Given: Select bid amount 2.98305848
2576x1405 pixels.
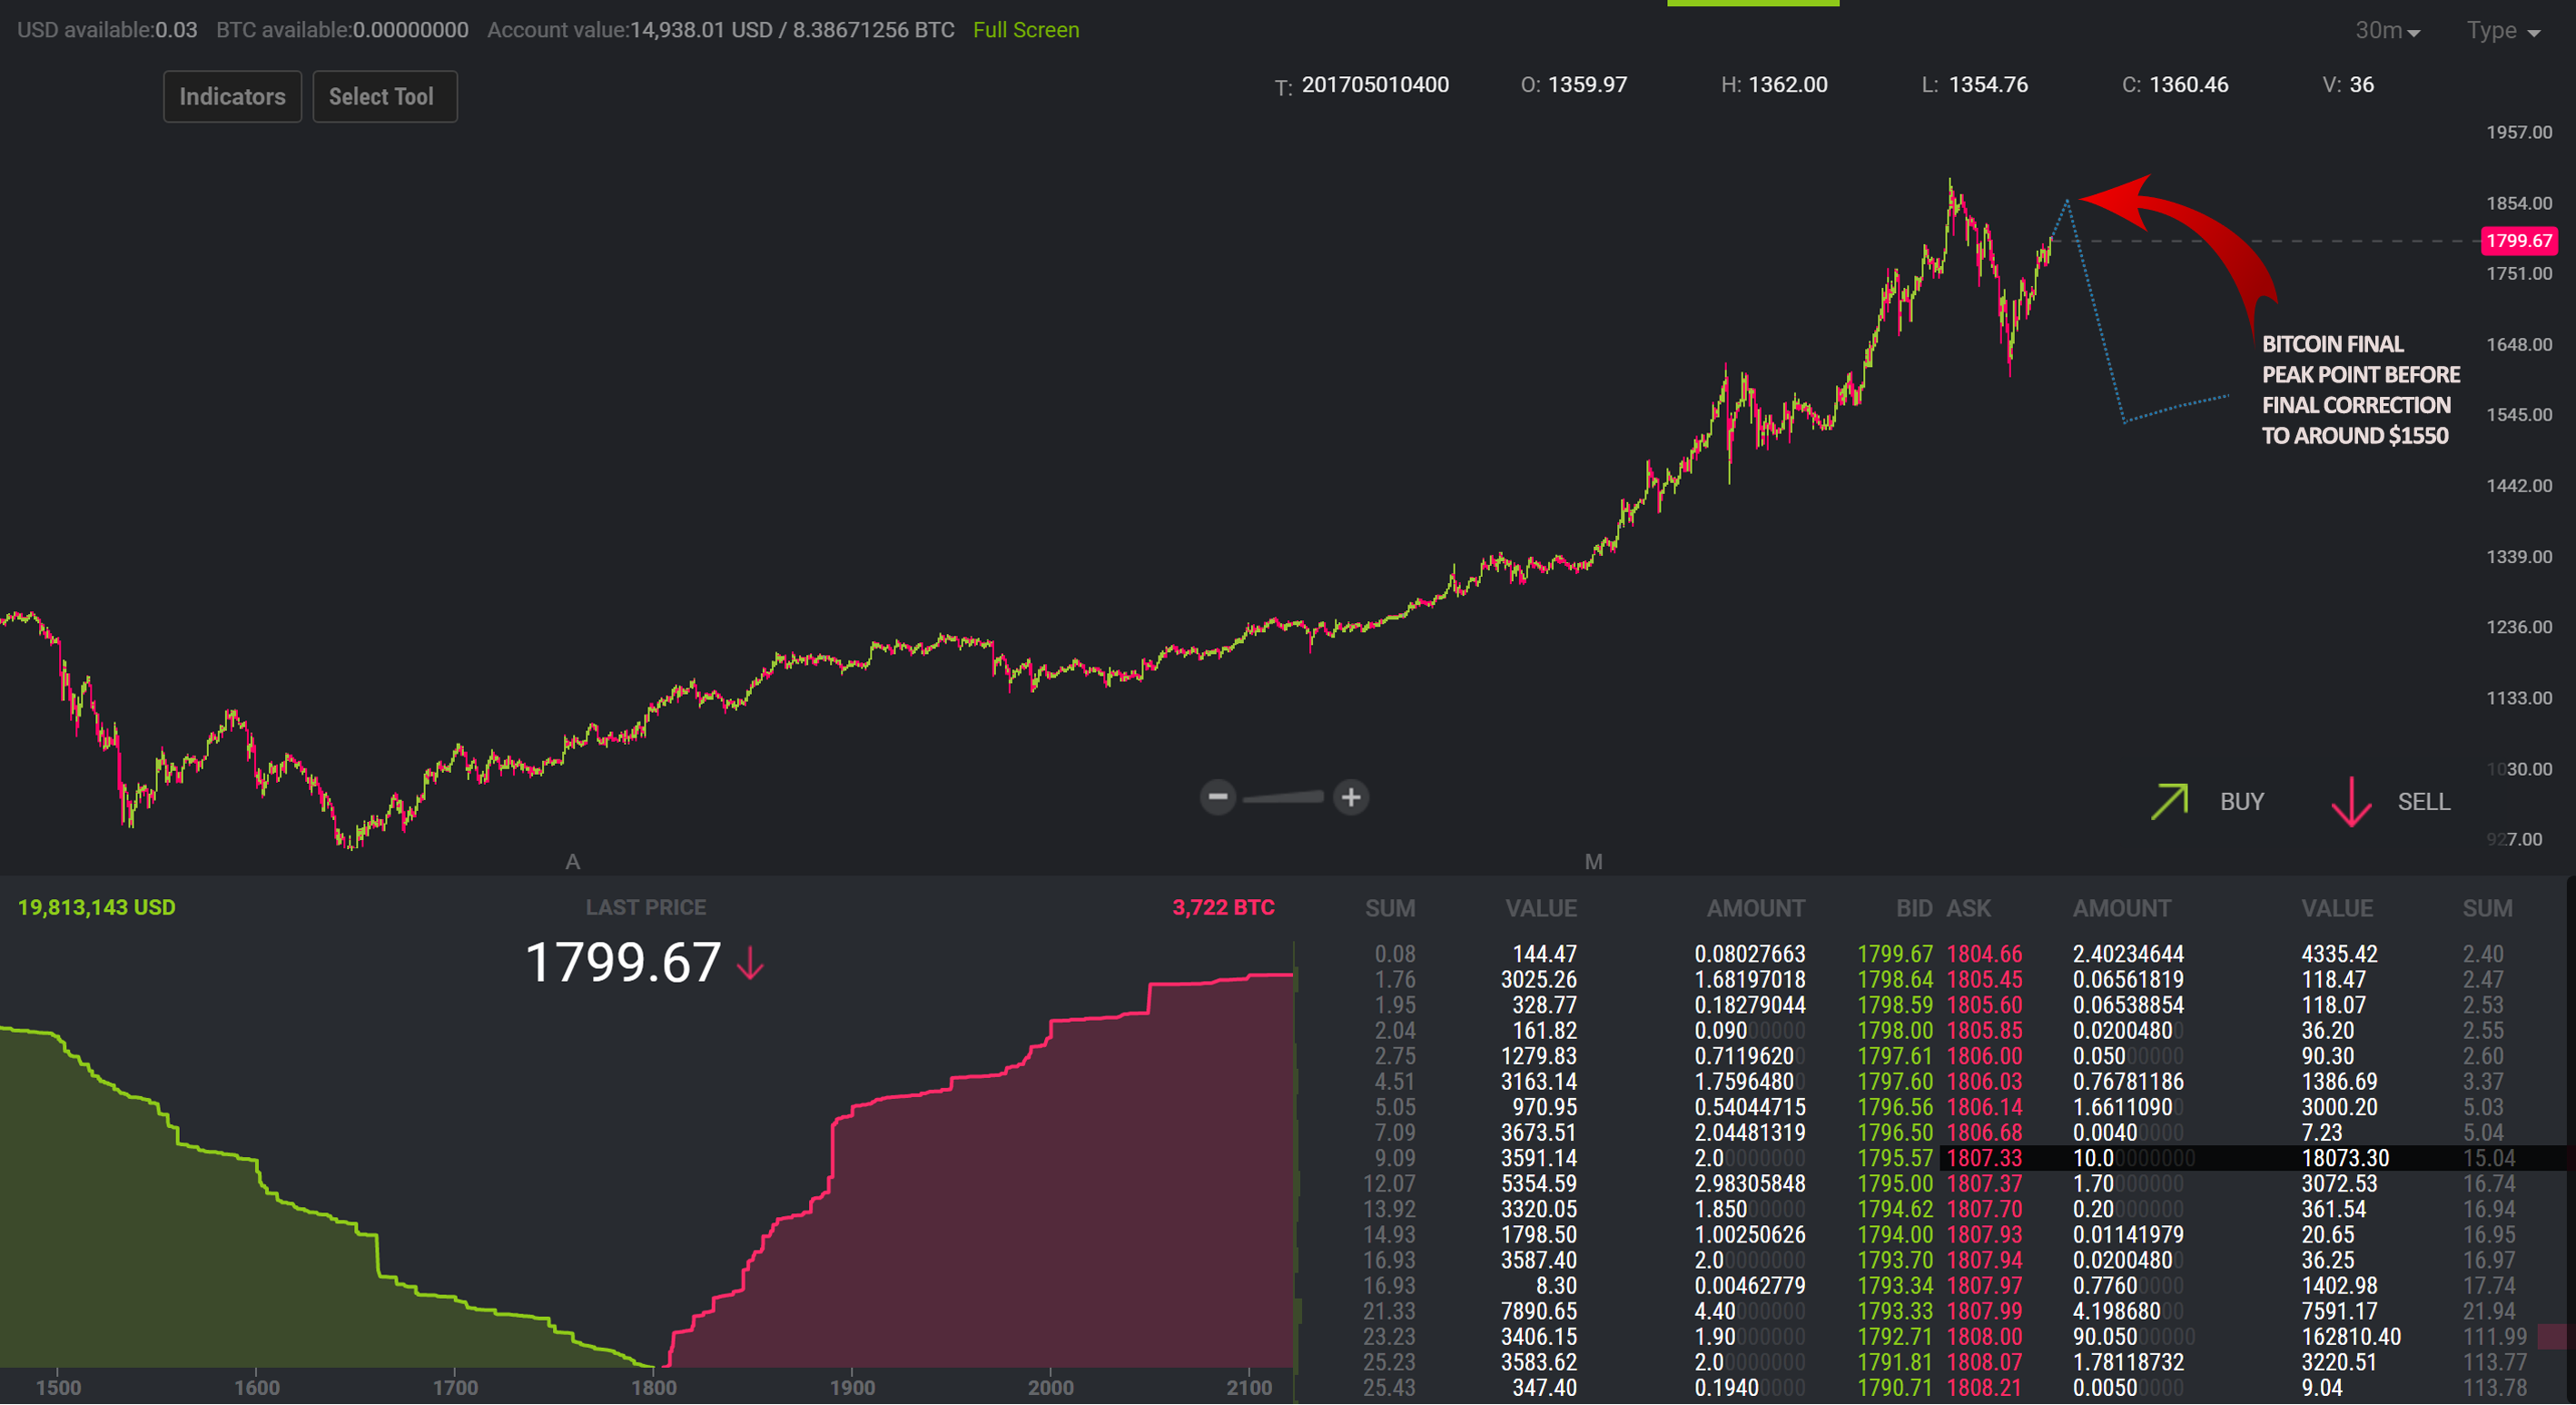Looking at the screenshot, I should point(1750,1184).
